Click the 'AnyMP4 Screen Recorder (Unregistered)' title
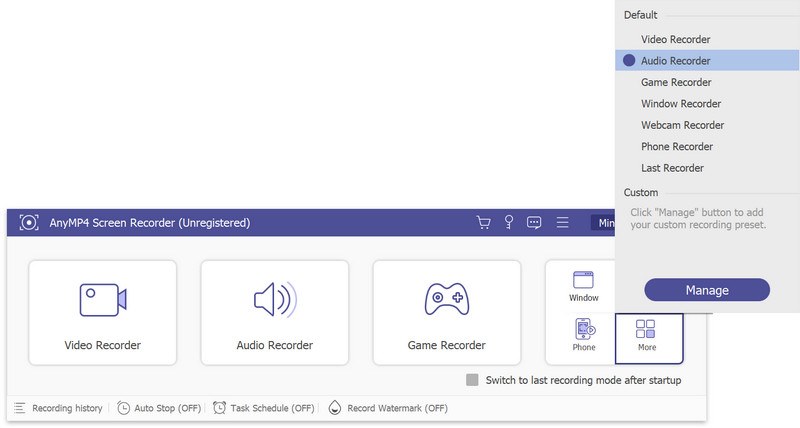 pos(149,223)
